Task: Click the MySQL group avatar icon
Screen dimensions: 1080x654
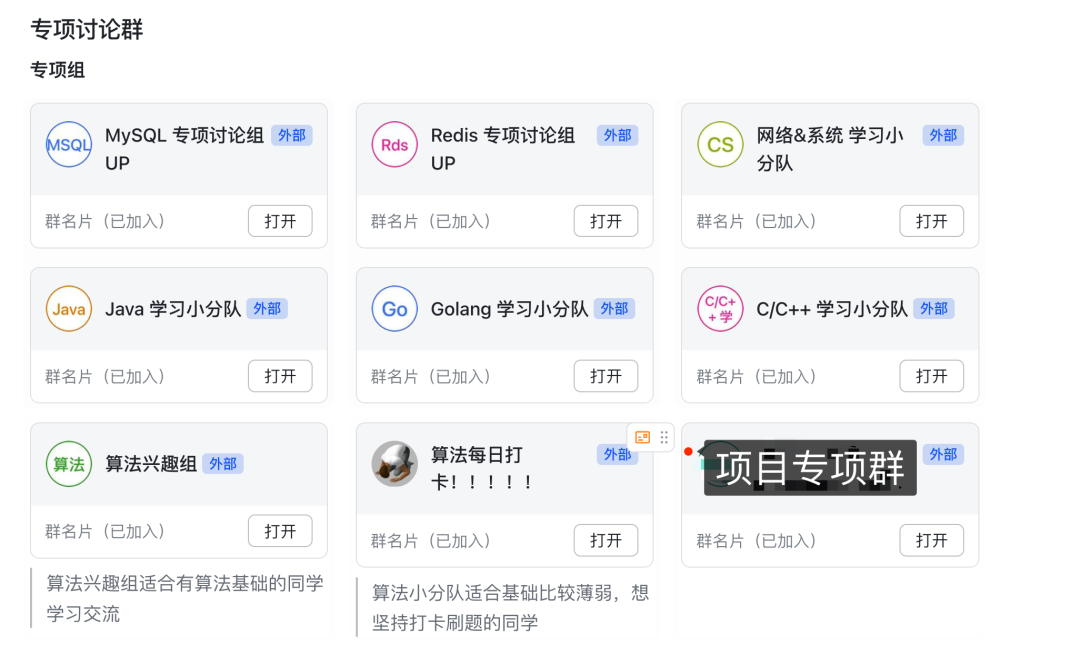Action: [x=69, y=145]
